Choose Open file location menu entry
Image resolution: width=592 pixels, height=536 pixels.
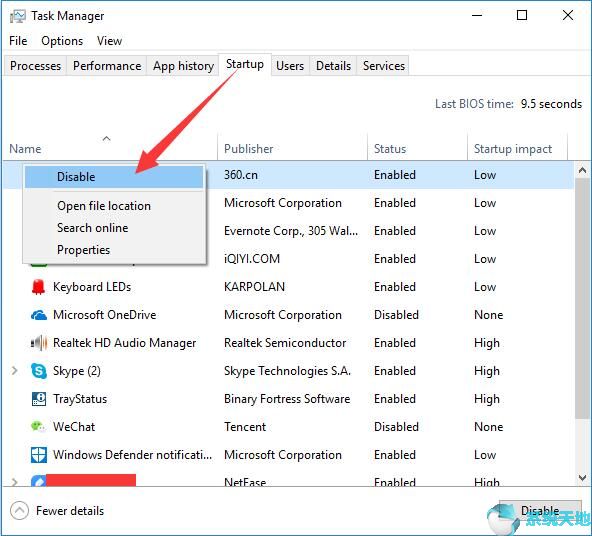(104, 206)
